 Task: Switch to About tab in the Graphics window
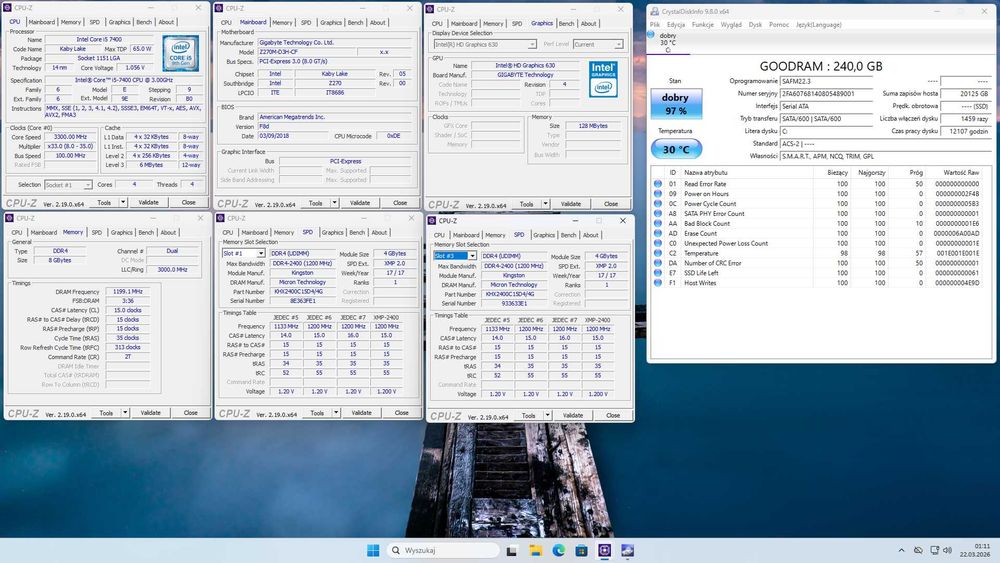[588, 24]
